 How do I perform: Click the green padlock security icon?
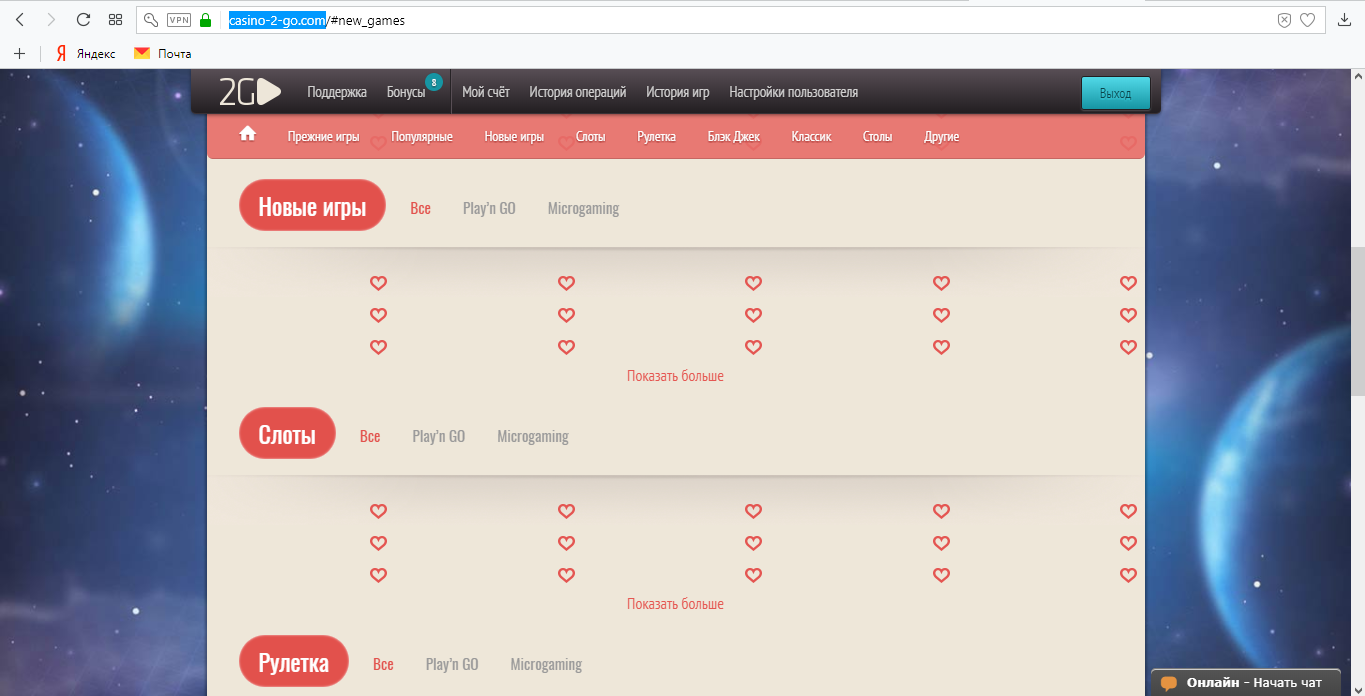pos(206,20)
